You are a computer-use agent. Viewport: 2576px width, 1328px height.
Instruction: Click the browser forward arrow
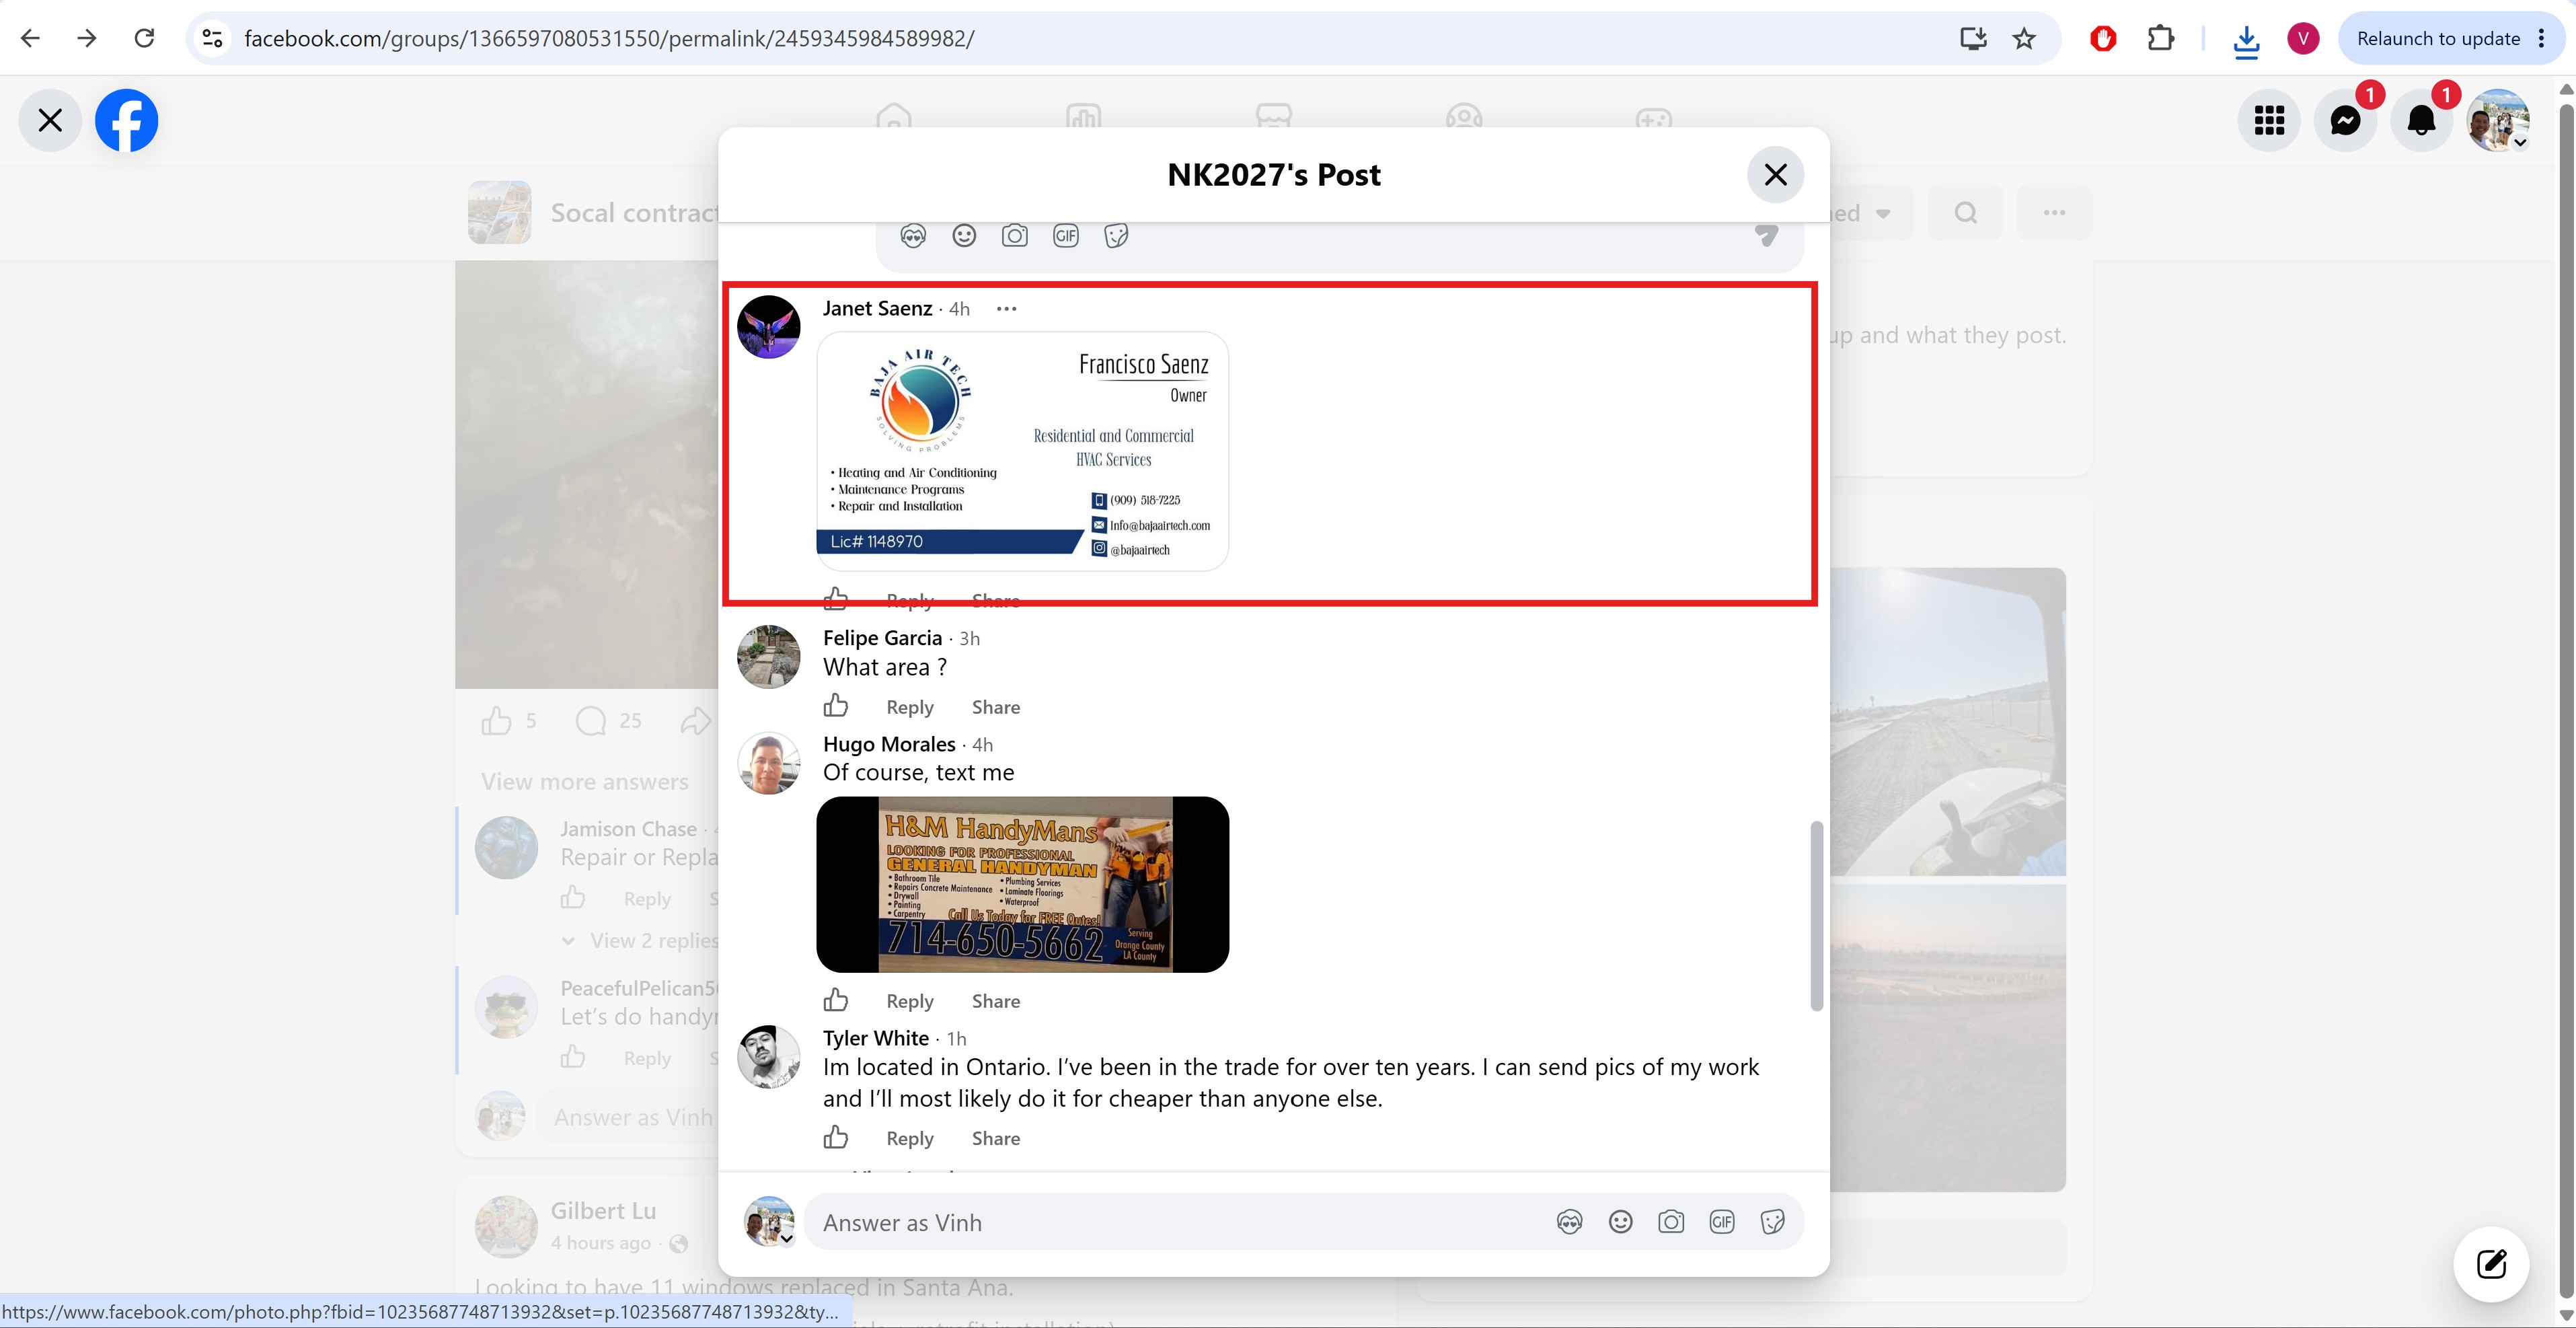coord(87,38)
